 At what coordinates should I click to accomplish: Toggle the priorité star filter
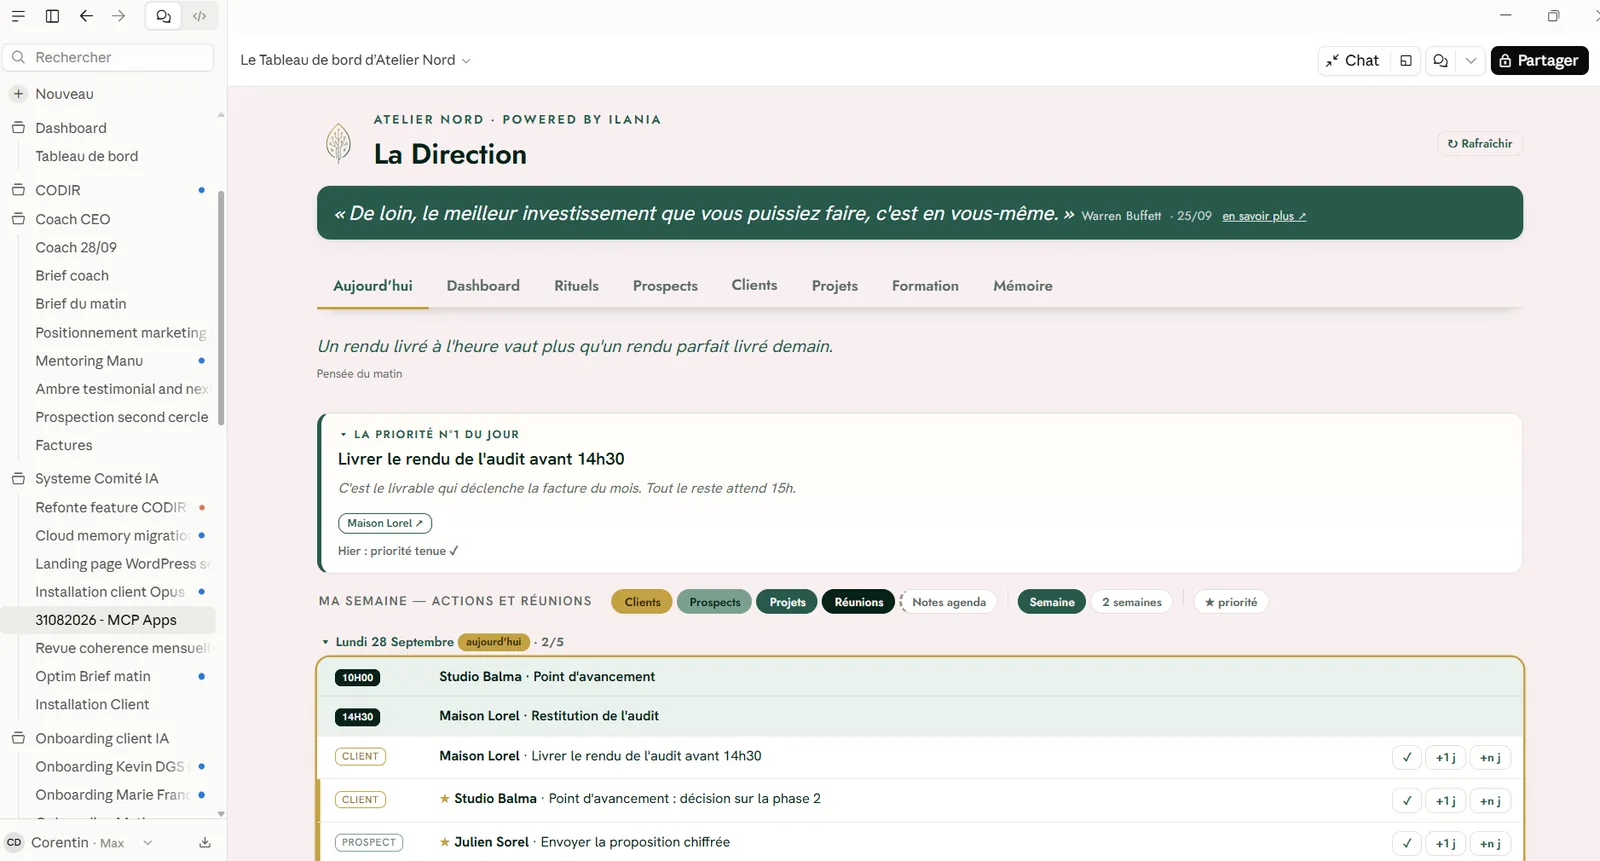pyautogui.click(x=1231, y=602)
